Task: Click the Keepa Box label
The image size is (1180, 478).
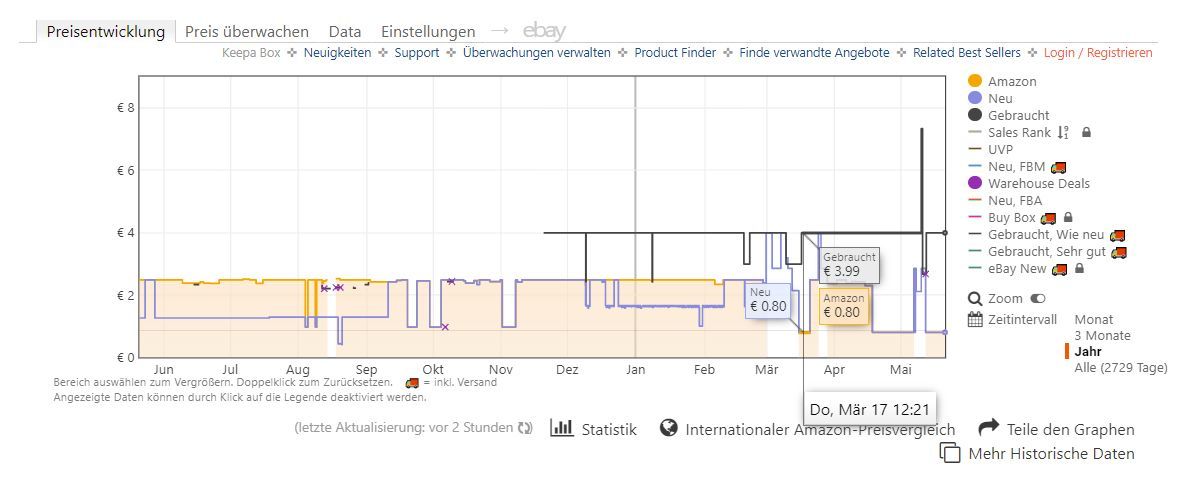Action: 251,53
